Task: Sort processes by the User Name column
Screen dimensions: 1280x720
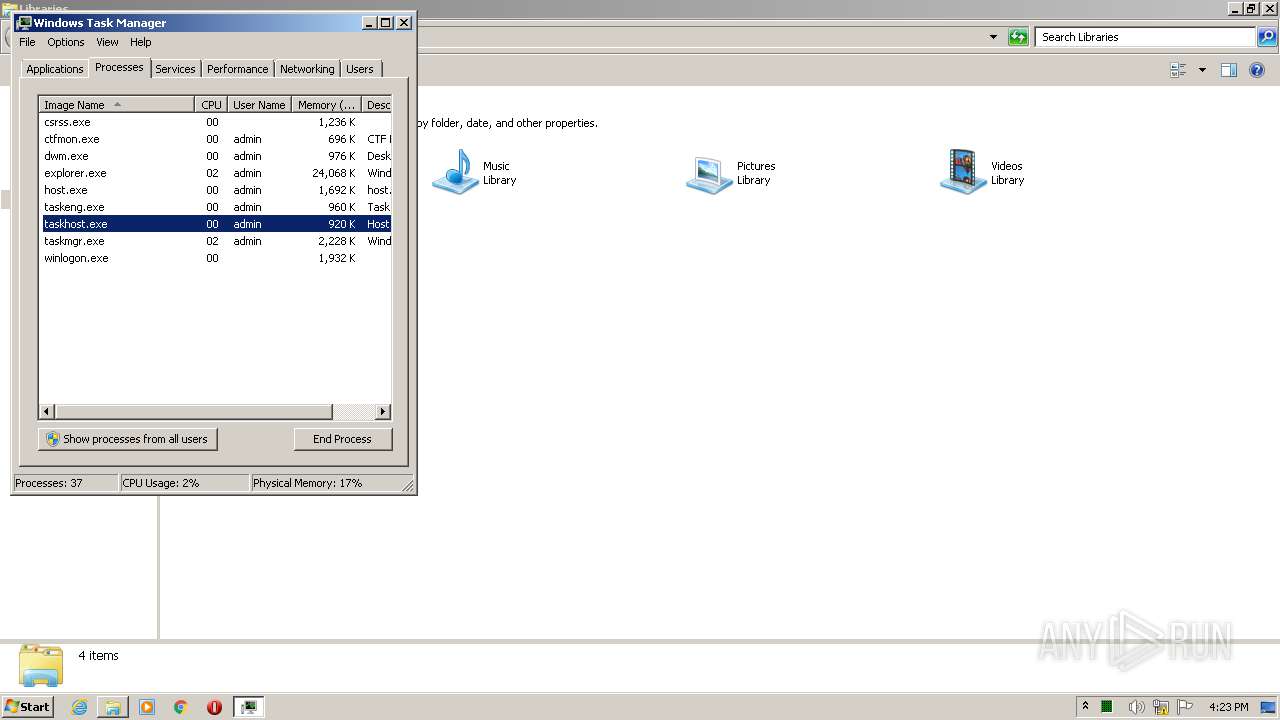Action: (x=259, y=105)
